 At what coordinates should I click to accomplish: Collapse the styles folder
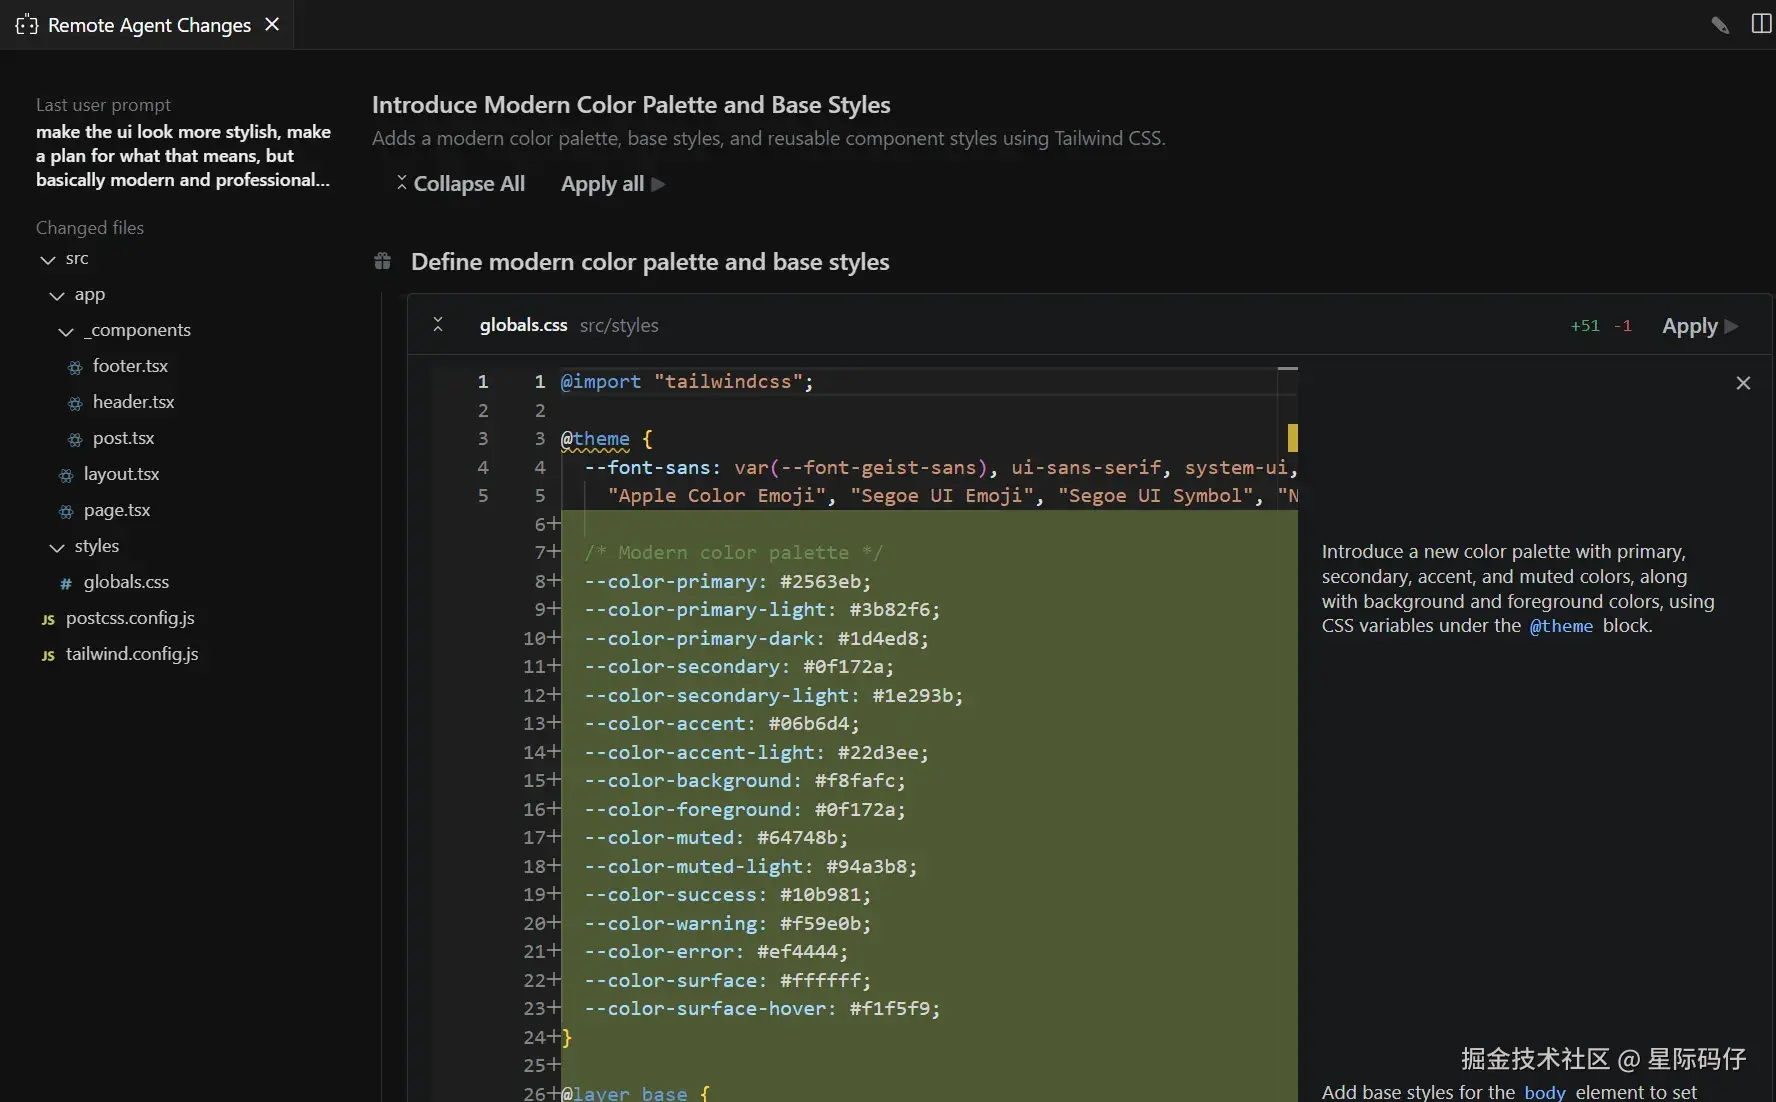pos(57,547)
